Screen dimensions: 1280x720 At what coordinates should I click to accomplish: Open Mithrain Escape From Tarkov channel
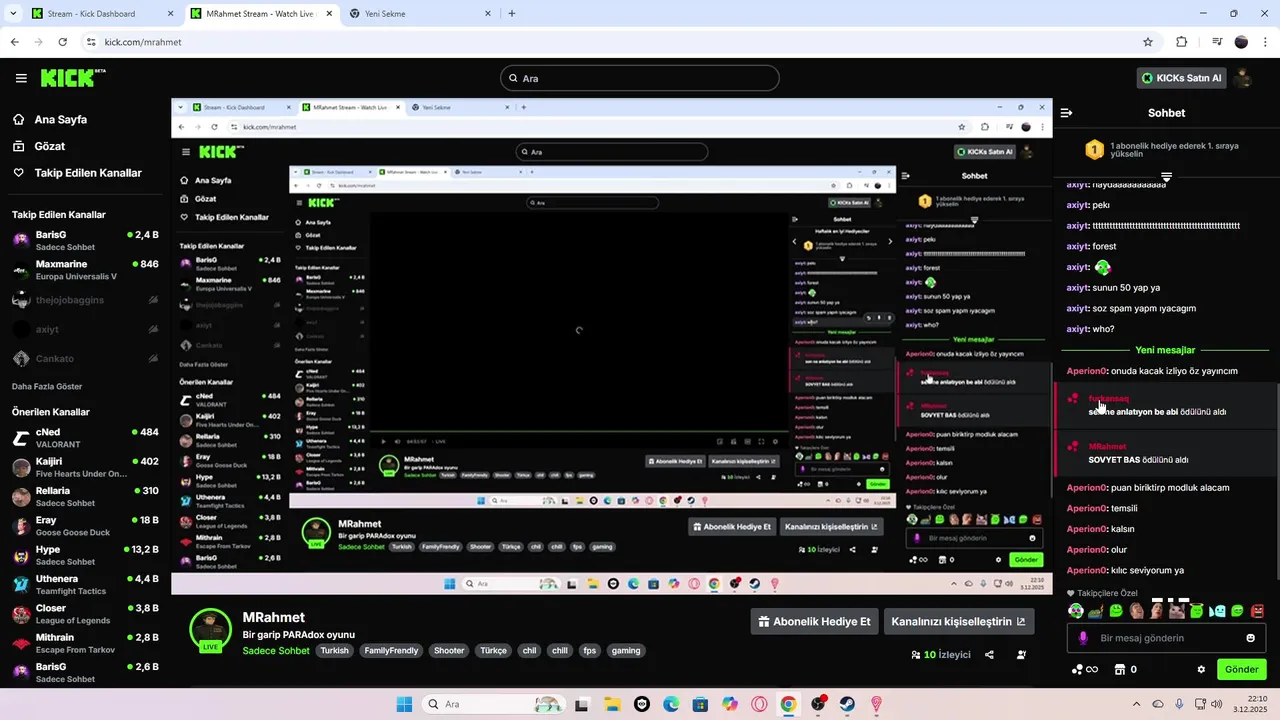click(x=85, y=643)
